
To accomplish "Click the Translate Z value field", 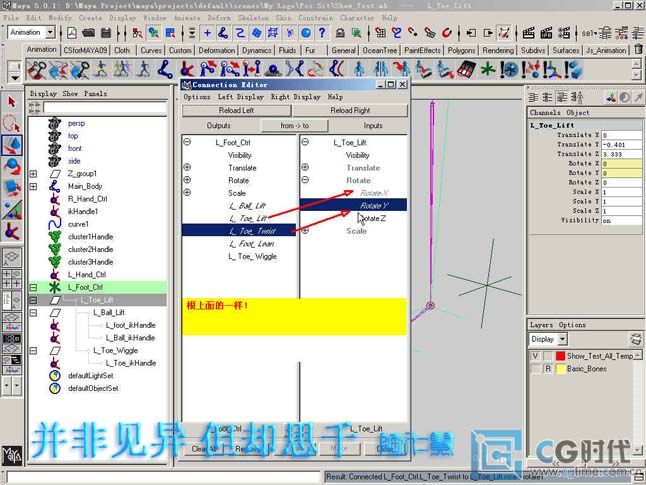I will coord(621,154).
